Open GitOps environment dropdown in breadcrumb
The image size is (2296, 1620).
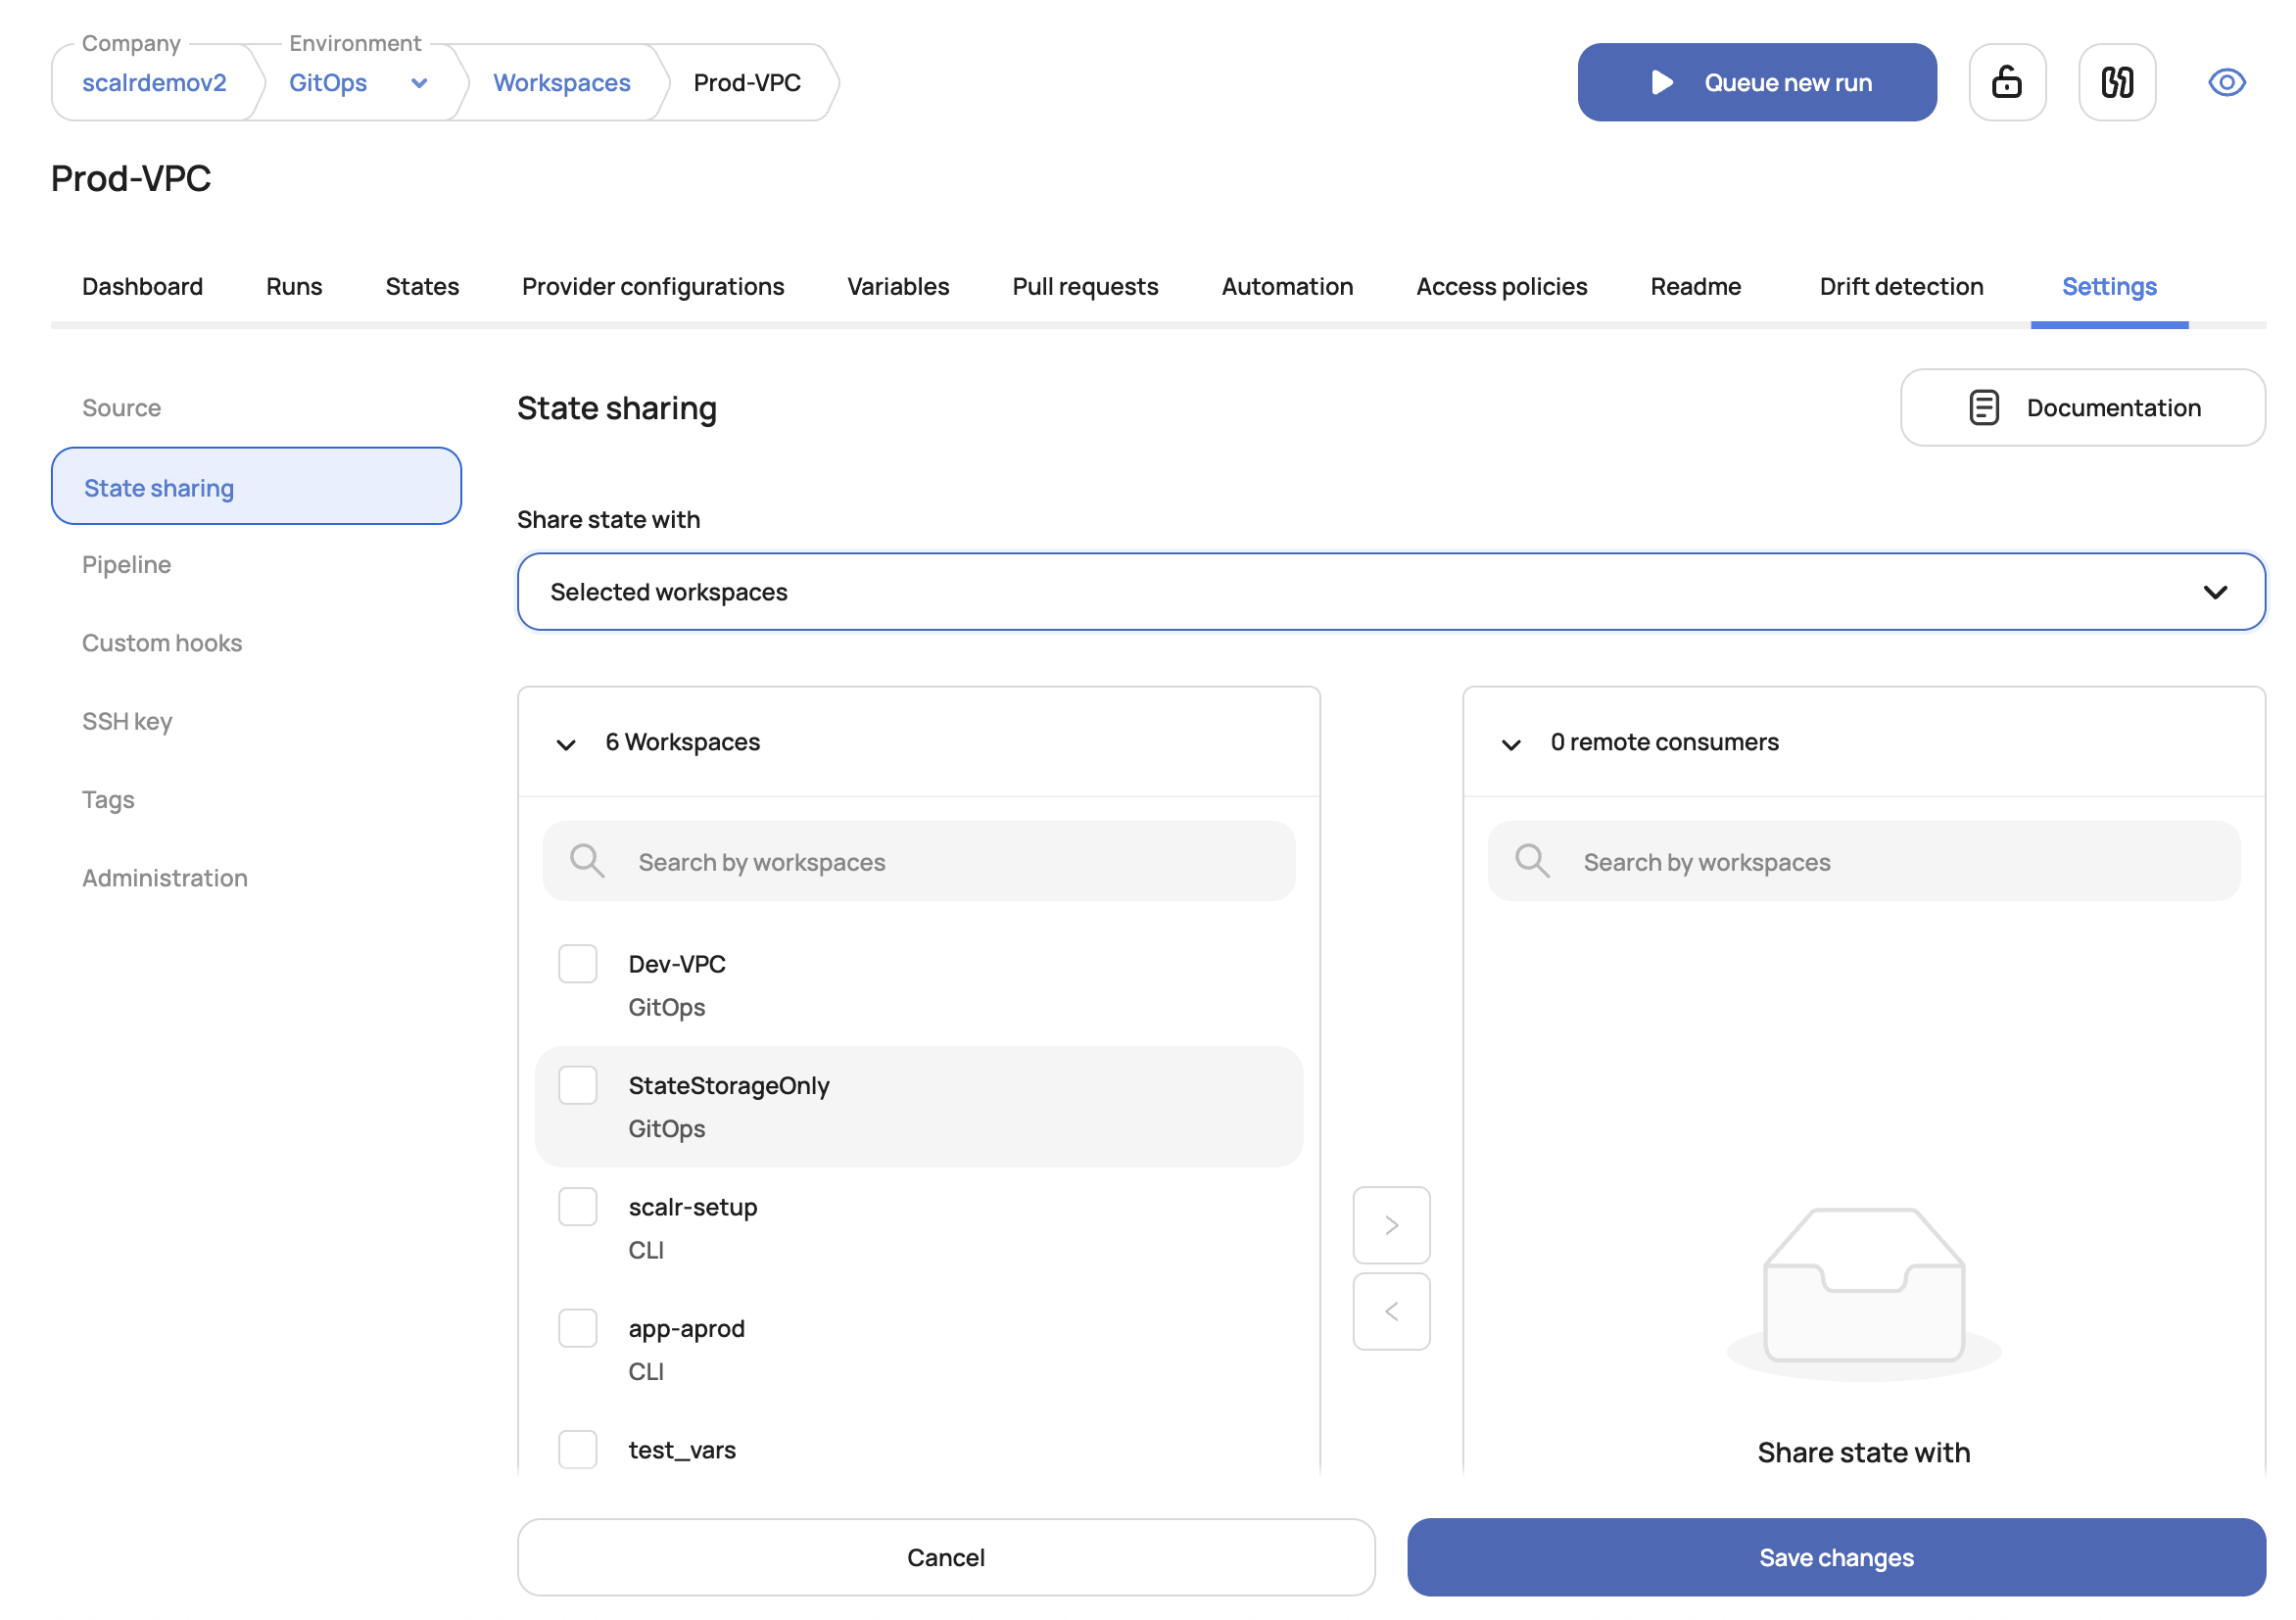pyautogui.click(x=419, y=83)
